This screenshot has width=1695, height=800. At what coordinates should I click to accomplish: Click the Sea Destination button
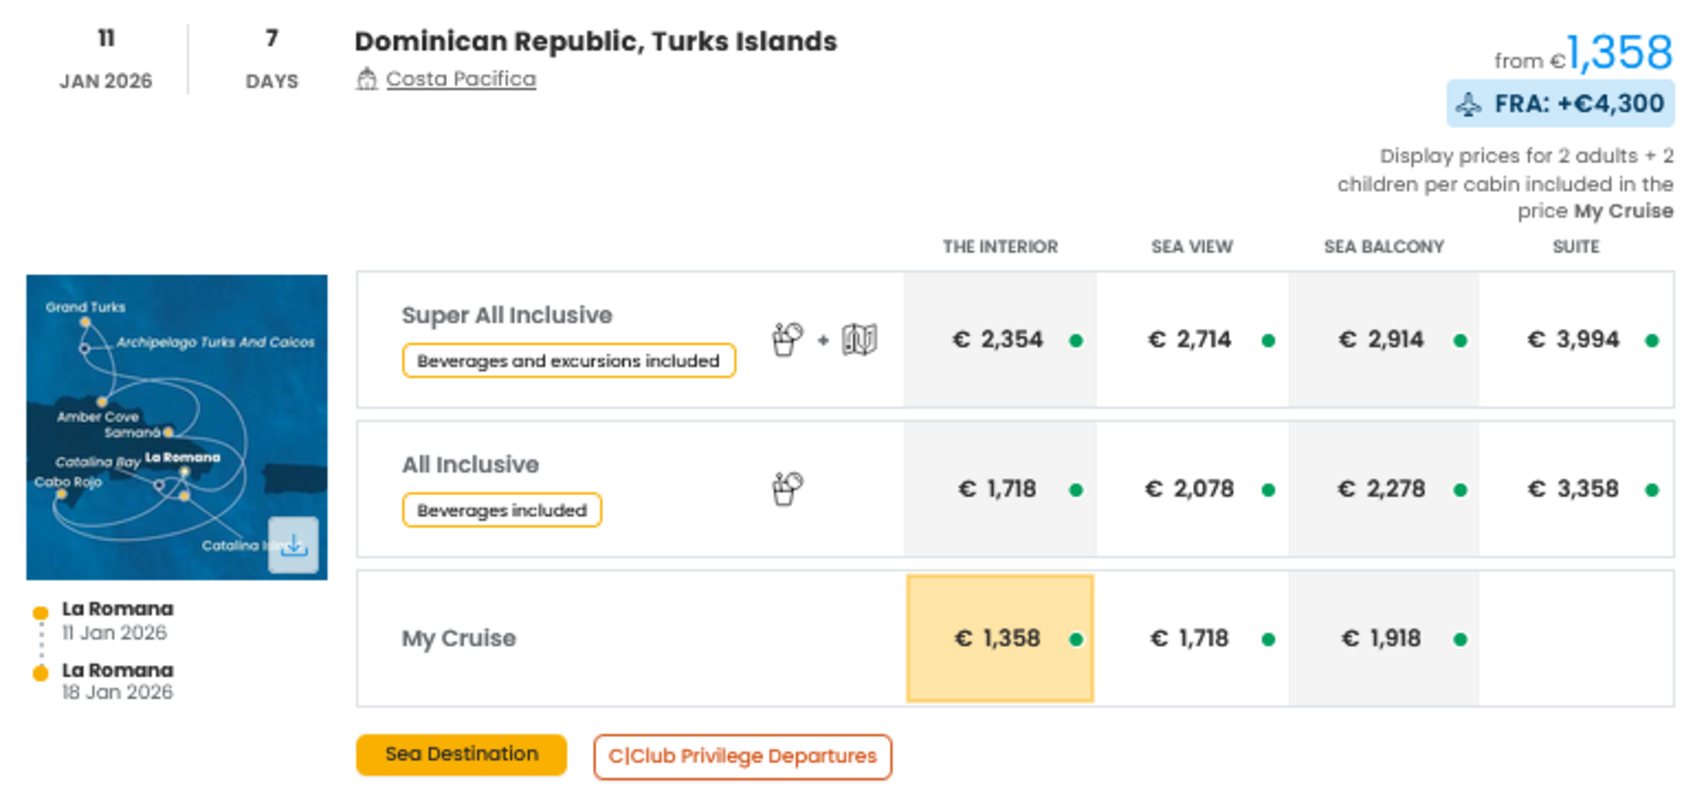[x=461, y=755]
